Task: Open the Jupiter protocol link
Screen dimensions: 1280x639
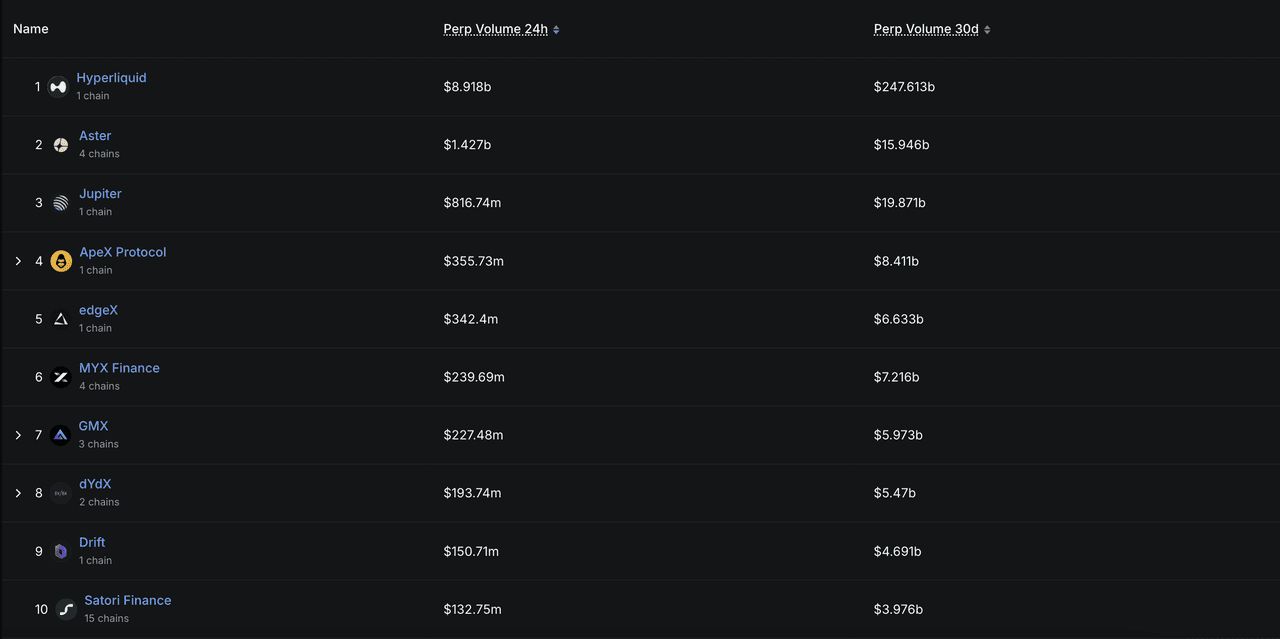Action: [x=100, y=194]
